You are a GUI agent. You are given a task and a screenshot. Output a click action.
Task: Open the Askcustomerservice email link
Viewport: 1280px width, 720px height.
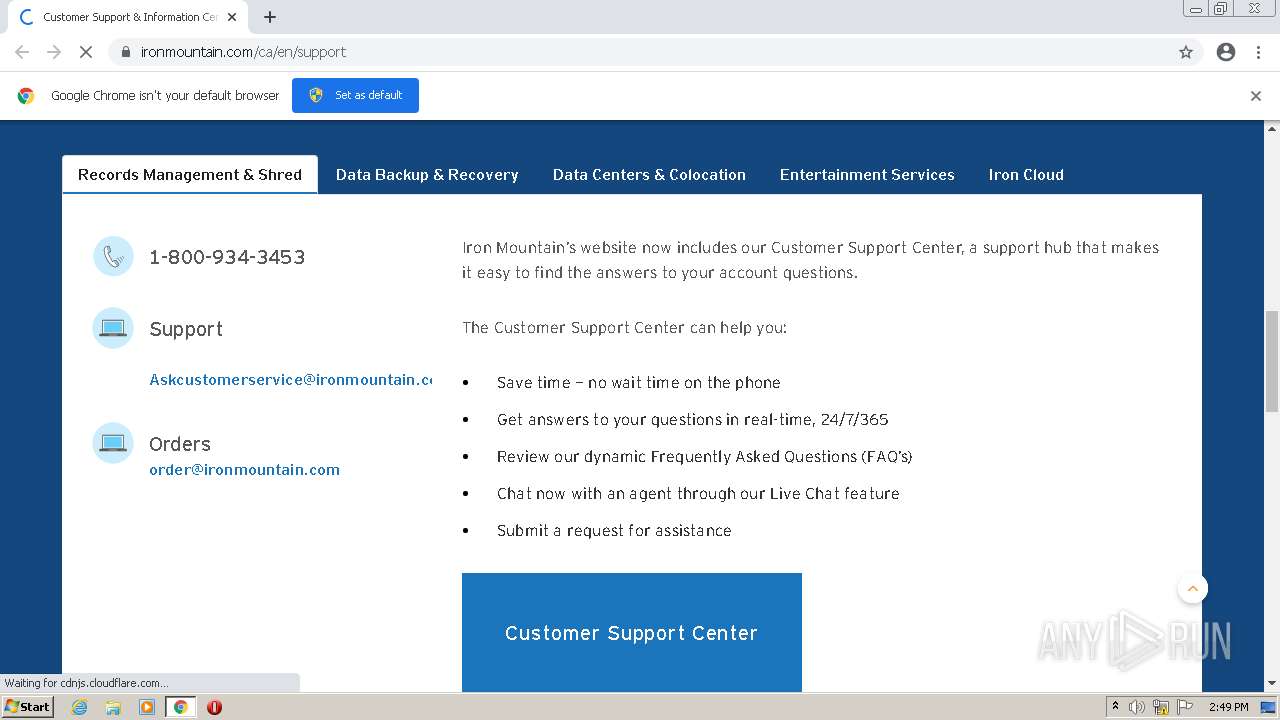[290, 380]
